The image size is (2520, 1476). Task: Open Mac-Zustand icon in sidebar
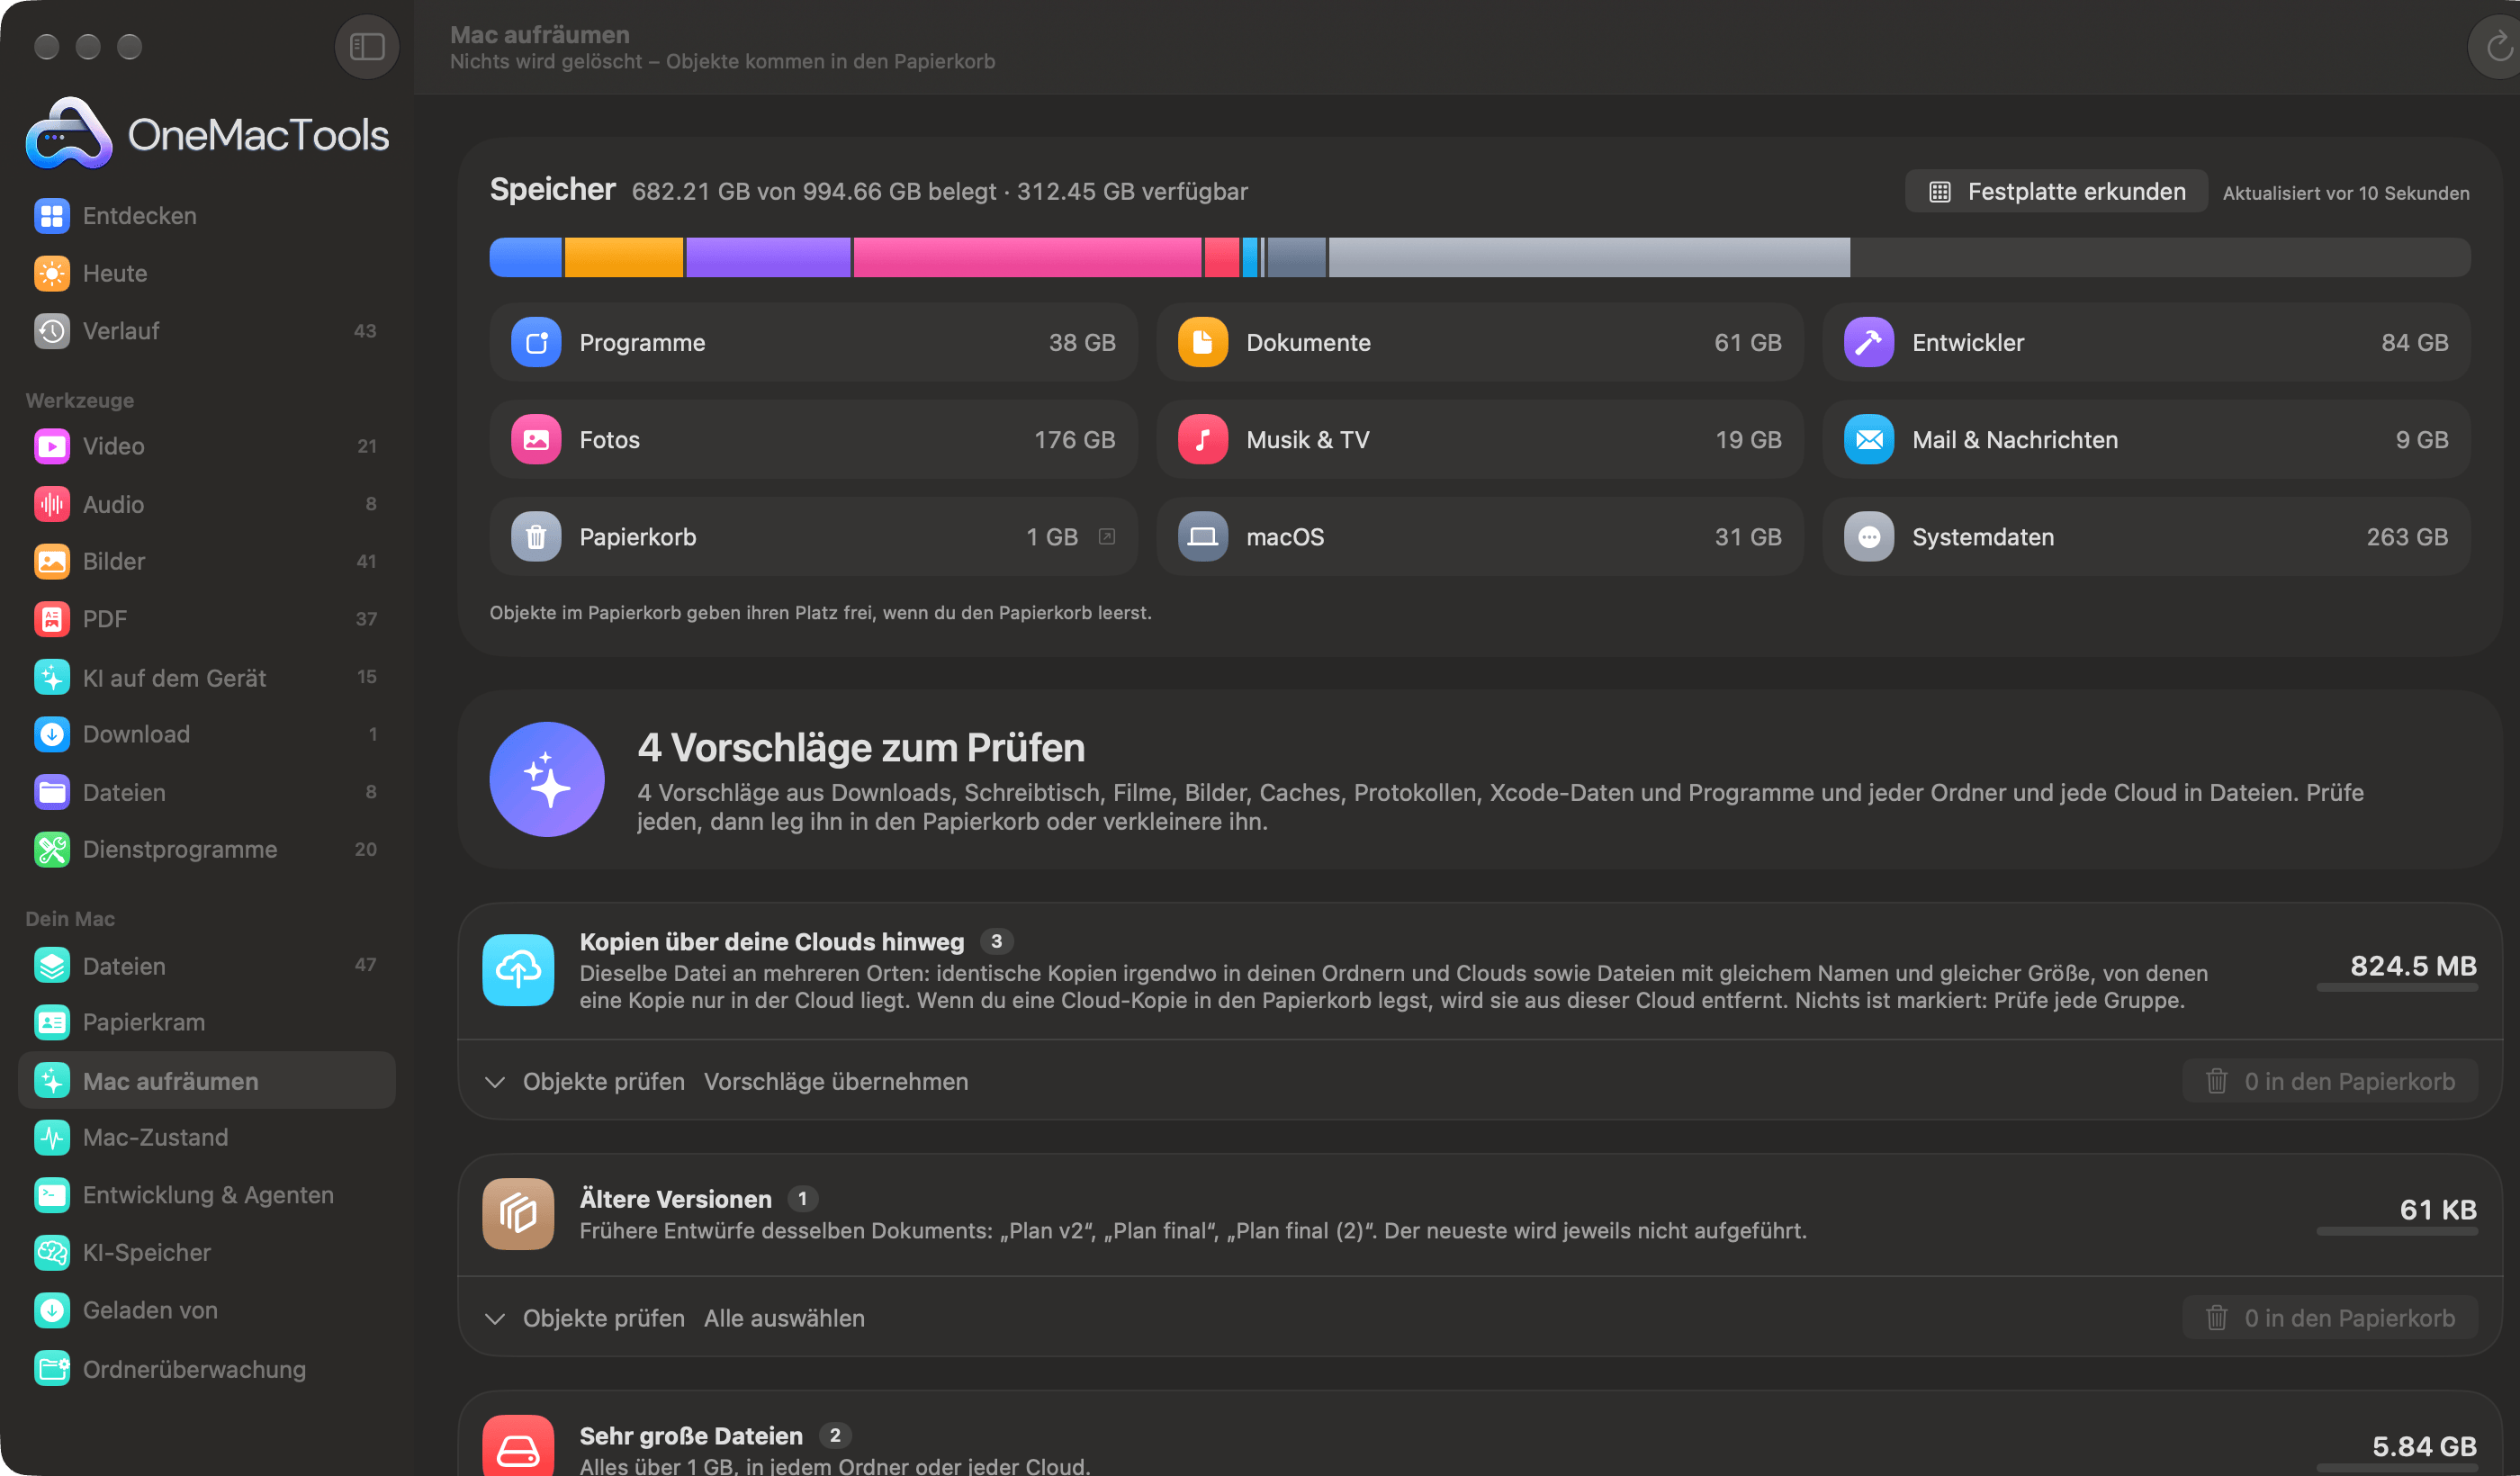pyautogui.click(x=52, y=1137)
